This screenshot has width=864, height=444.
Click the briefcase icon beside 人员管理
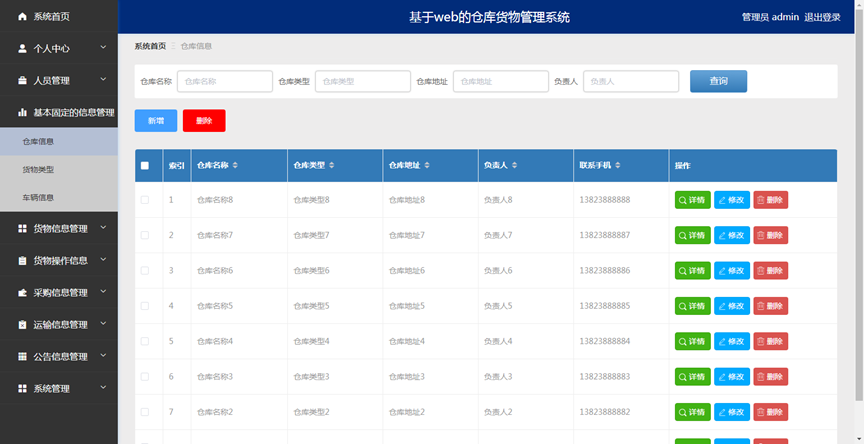22,80
